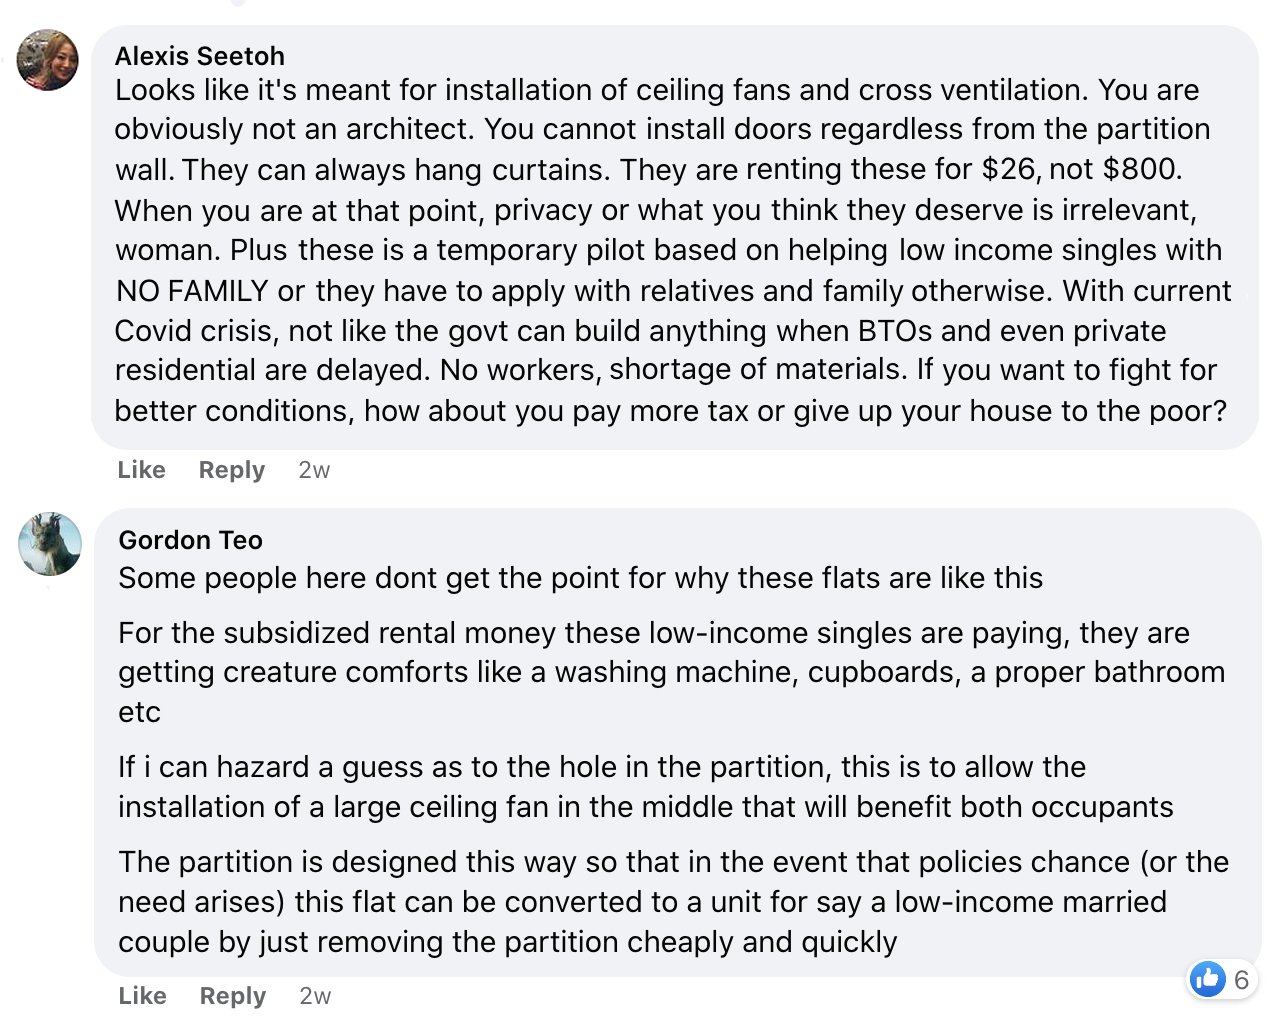The height and width of the screenshot is (1026, 1282).
Task: Click the sentence 'Some people here dont get the point'
Action: (580, 578)
